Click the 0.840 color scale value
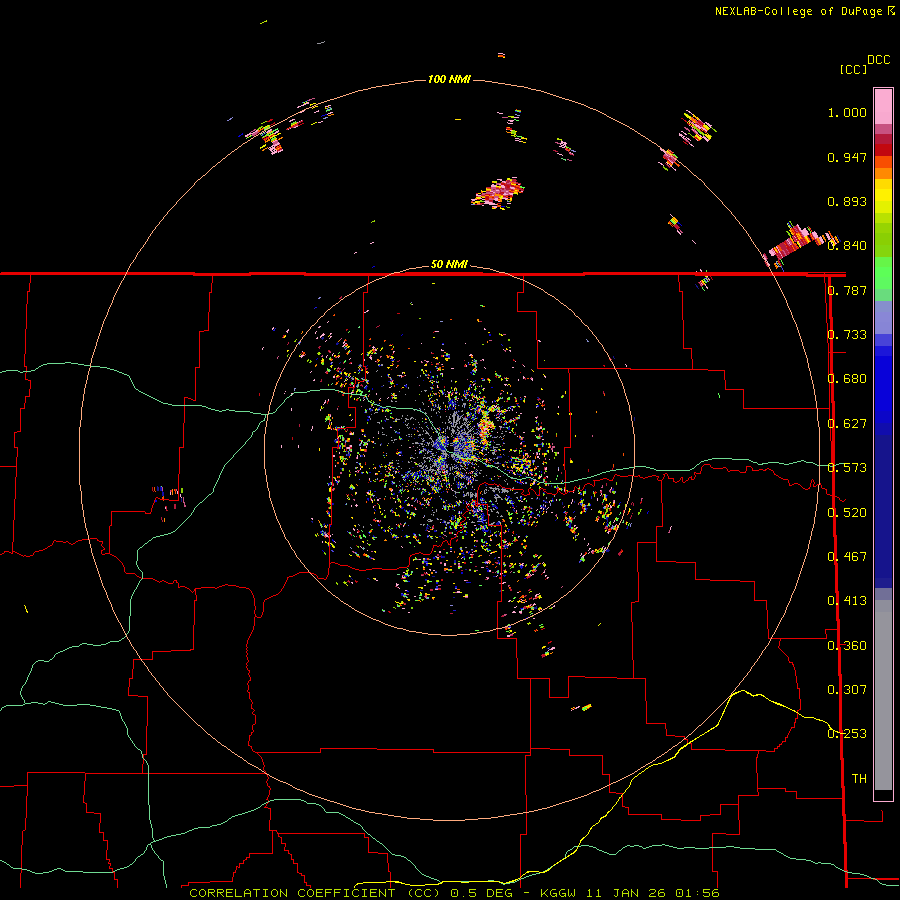Image resolution: width=900 pixels, height=900 pixels. 847,246
